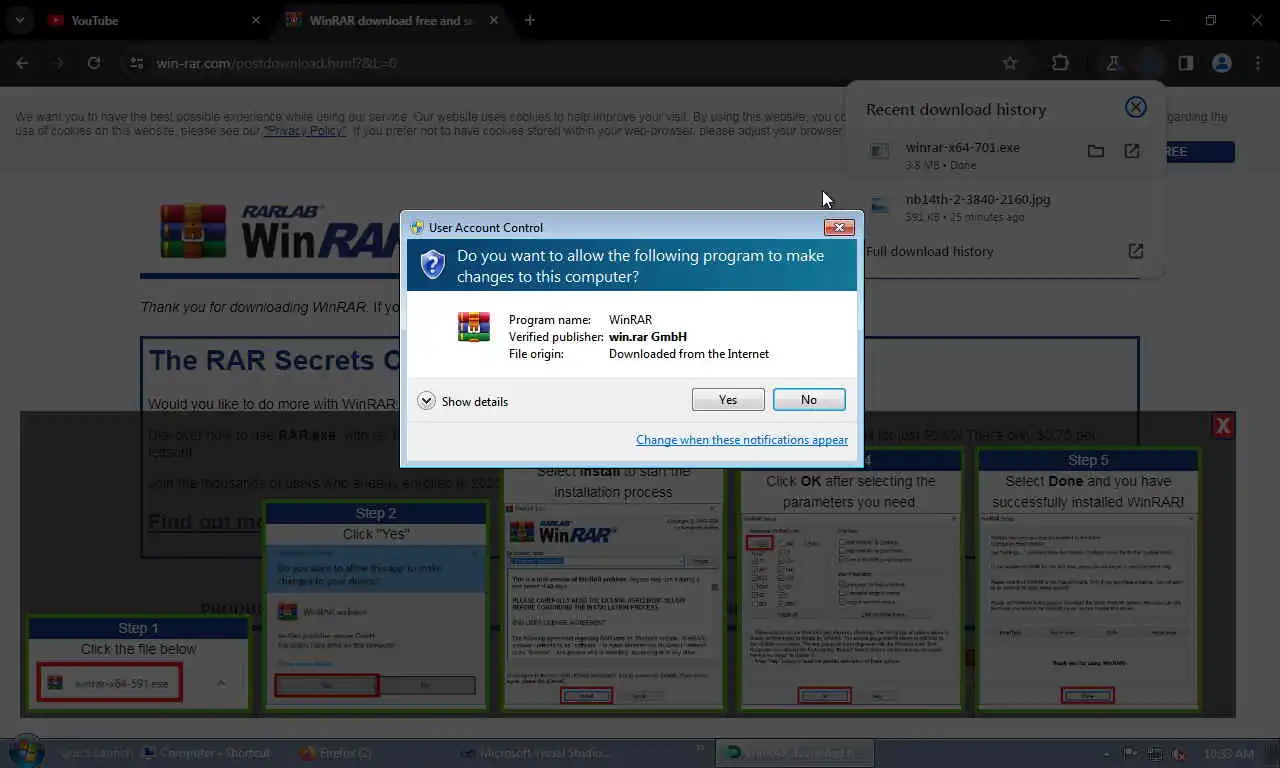Toggle the browser side panel

1186,63
